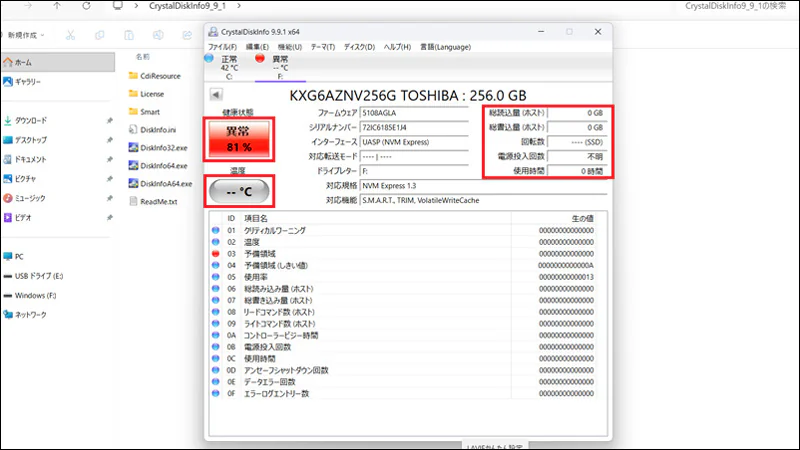
Task: Select the 0B 電源投入回数 row
Action: (x=403, y=347)
